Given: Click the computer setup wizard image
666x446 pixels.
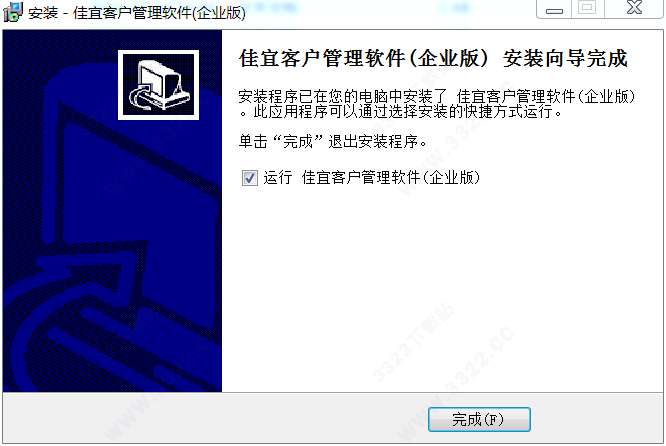Looking at the screenshot, I should point(158,85).
